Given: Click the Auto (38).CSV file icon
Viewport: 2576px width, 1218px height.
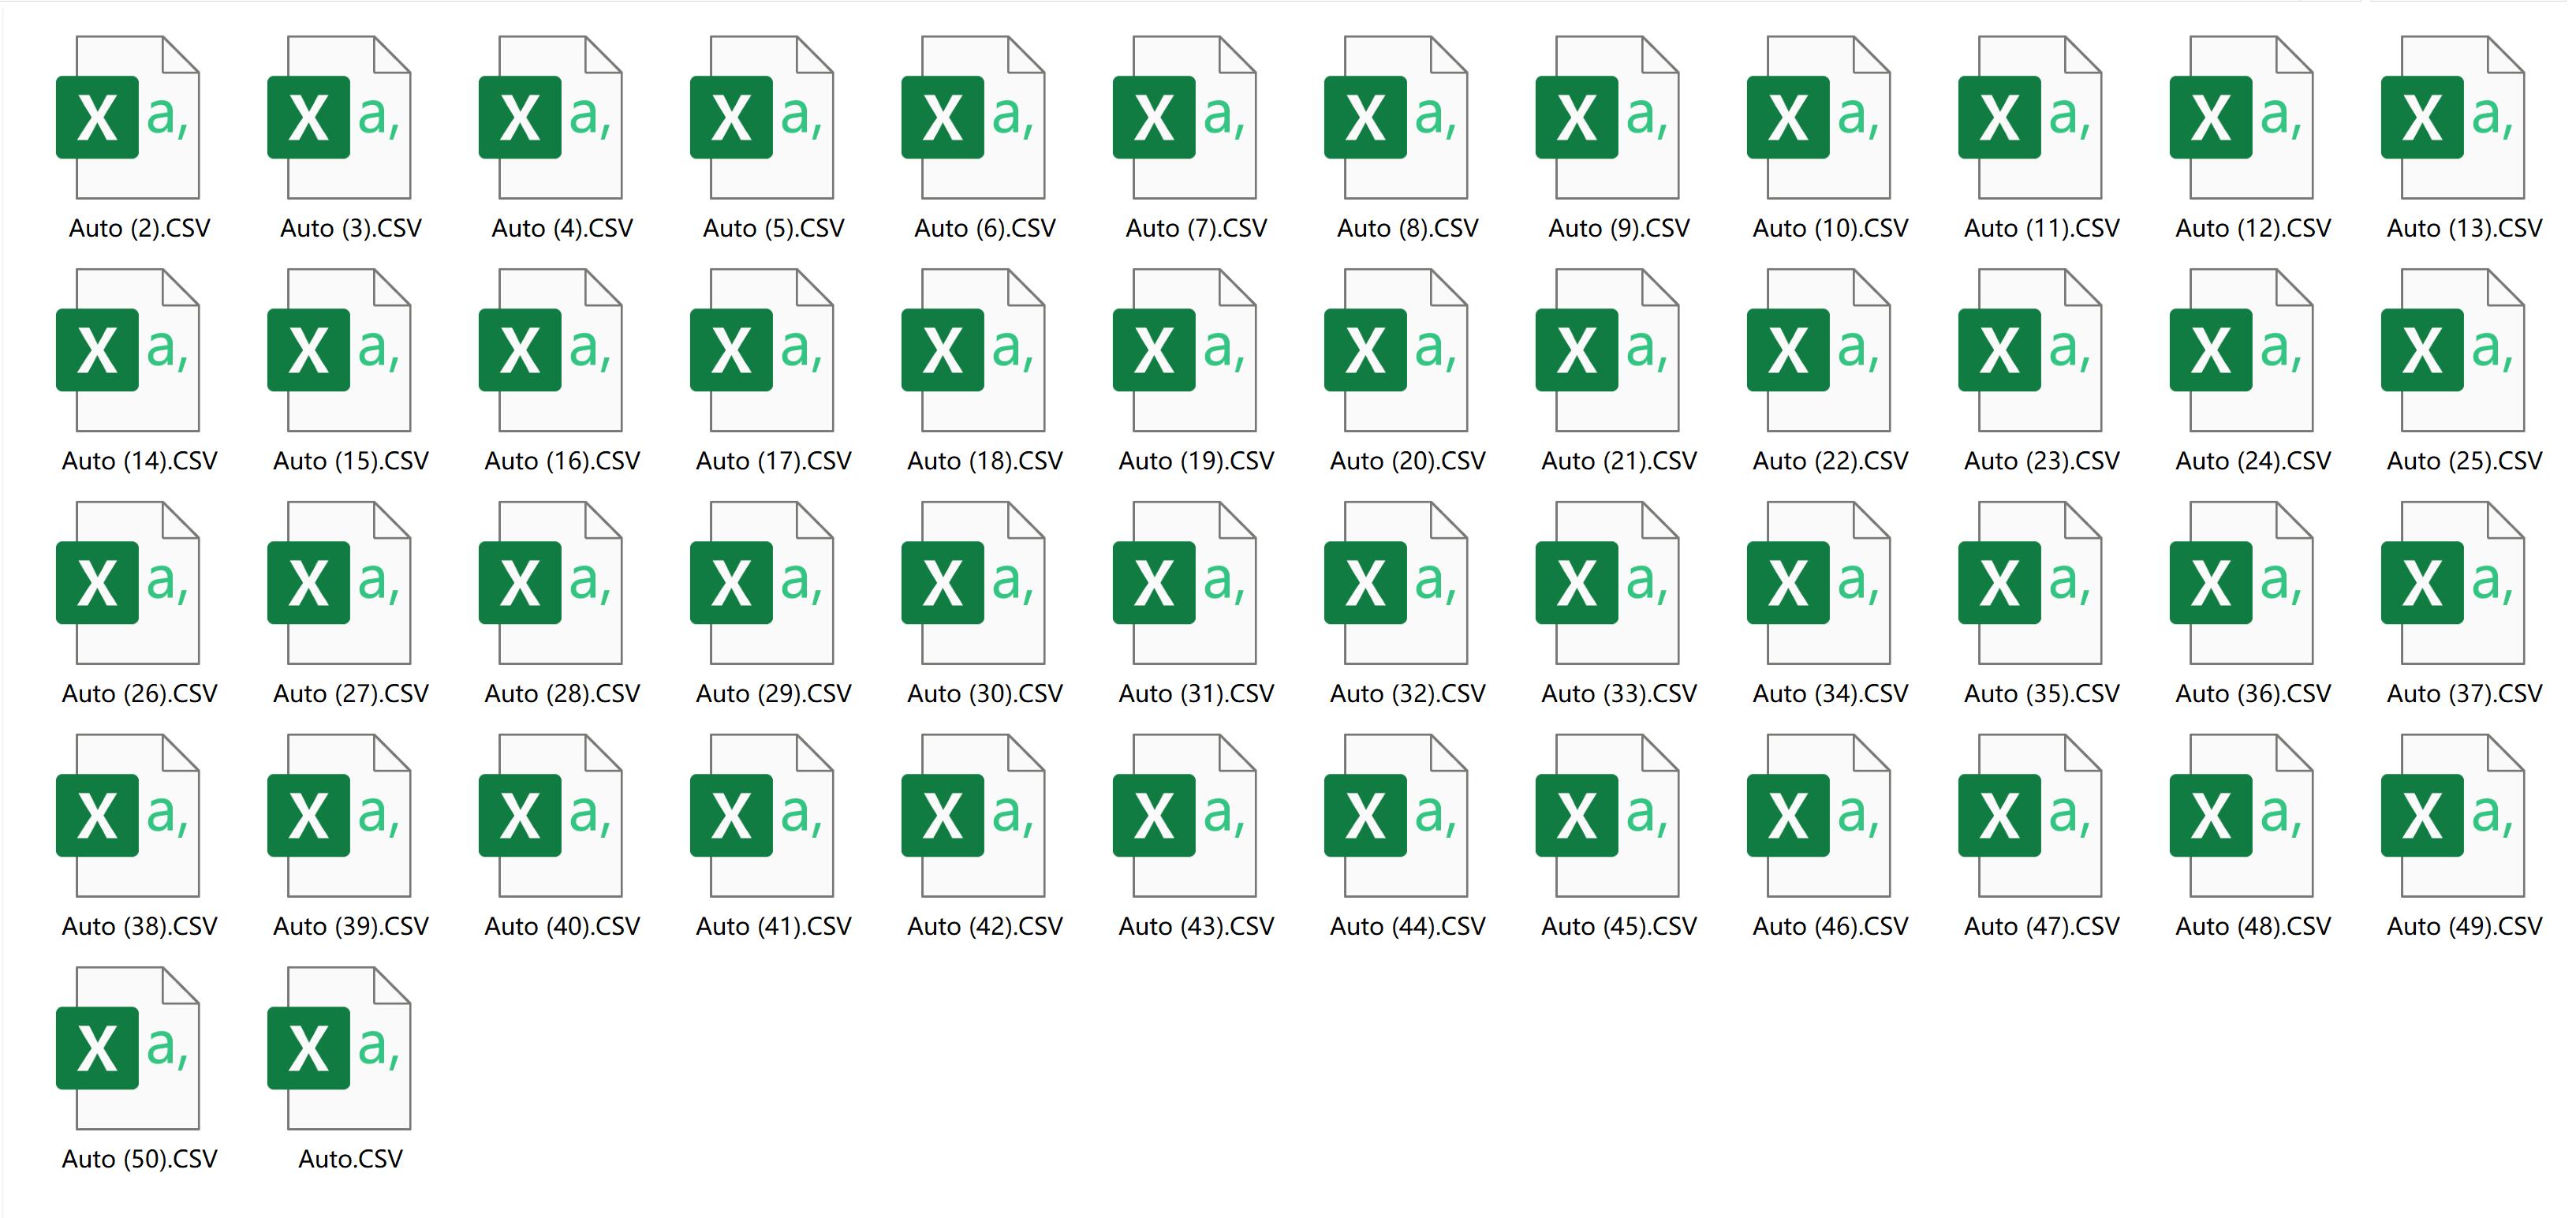Looking at the screenshot, I should pyautogui.click(x=128, y=816).
